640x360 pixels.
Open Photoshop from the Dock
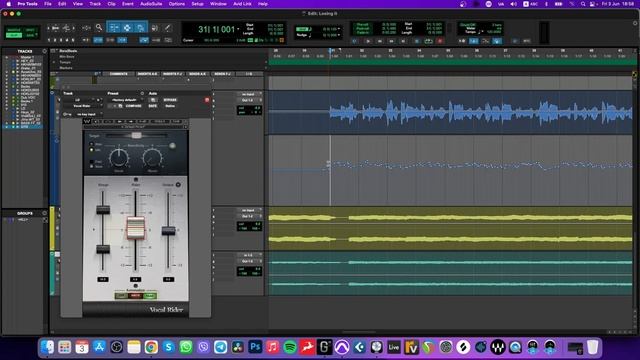click(255, 347)
